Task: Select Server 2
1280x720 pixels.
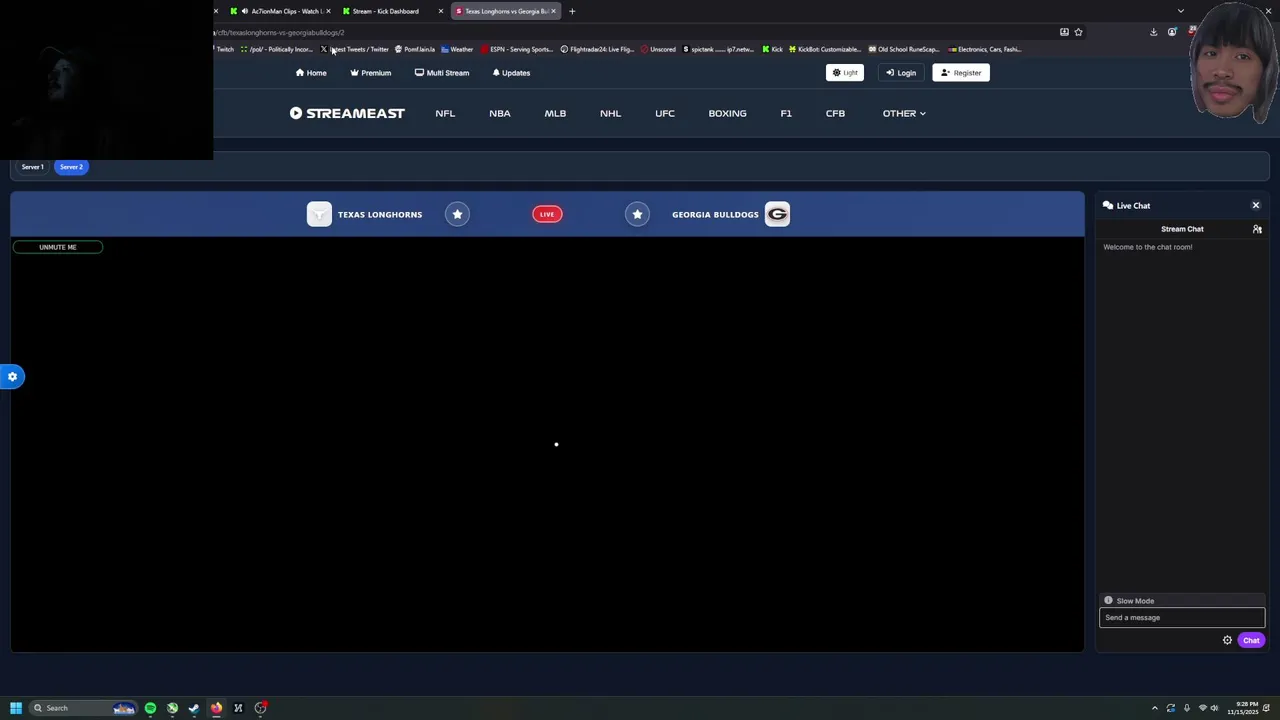Action: [71, 167]
